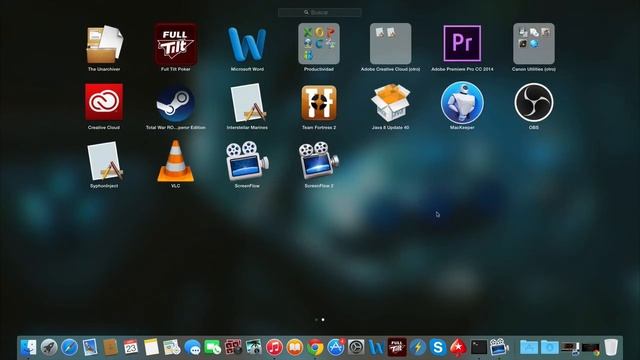The height and width of the screenshot is (360, 640).
Task: Select the second Launchpad page dot
Action: [x=323, y=320]
